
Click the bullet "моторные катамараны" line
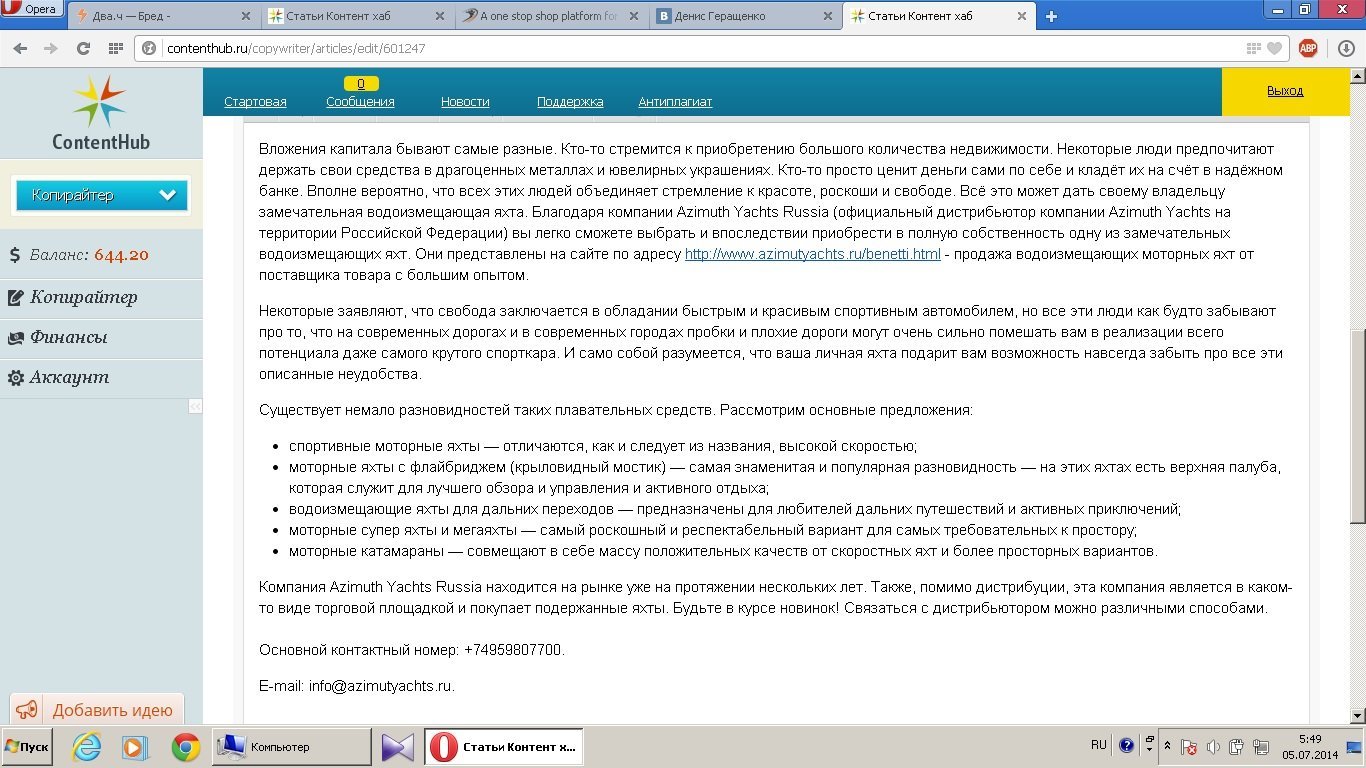[x=723, y=551]
